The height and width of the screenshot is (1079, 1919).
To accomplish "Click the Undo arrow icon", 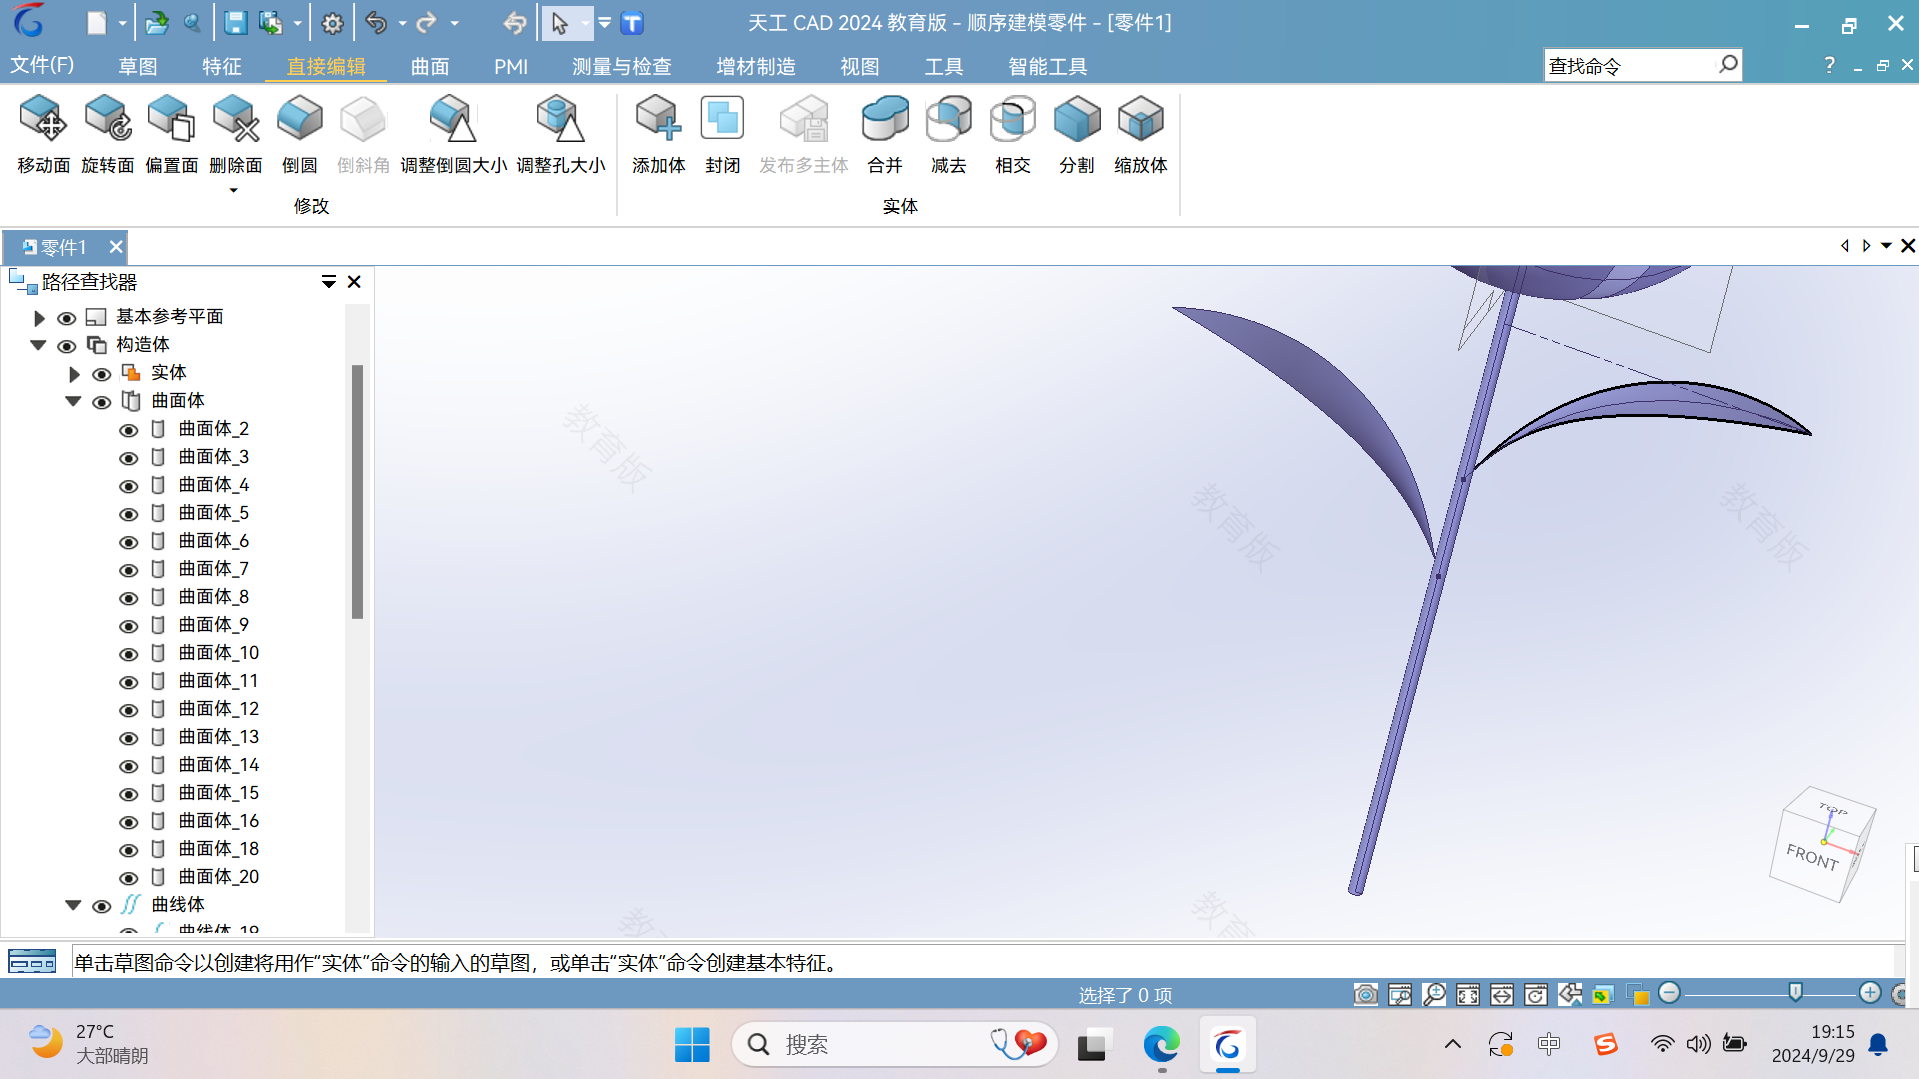I will pyautogui.click(x=376, y=23).
